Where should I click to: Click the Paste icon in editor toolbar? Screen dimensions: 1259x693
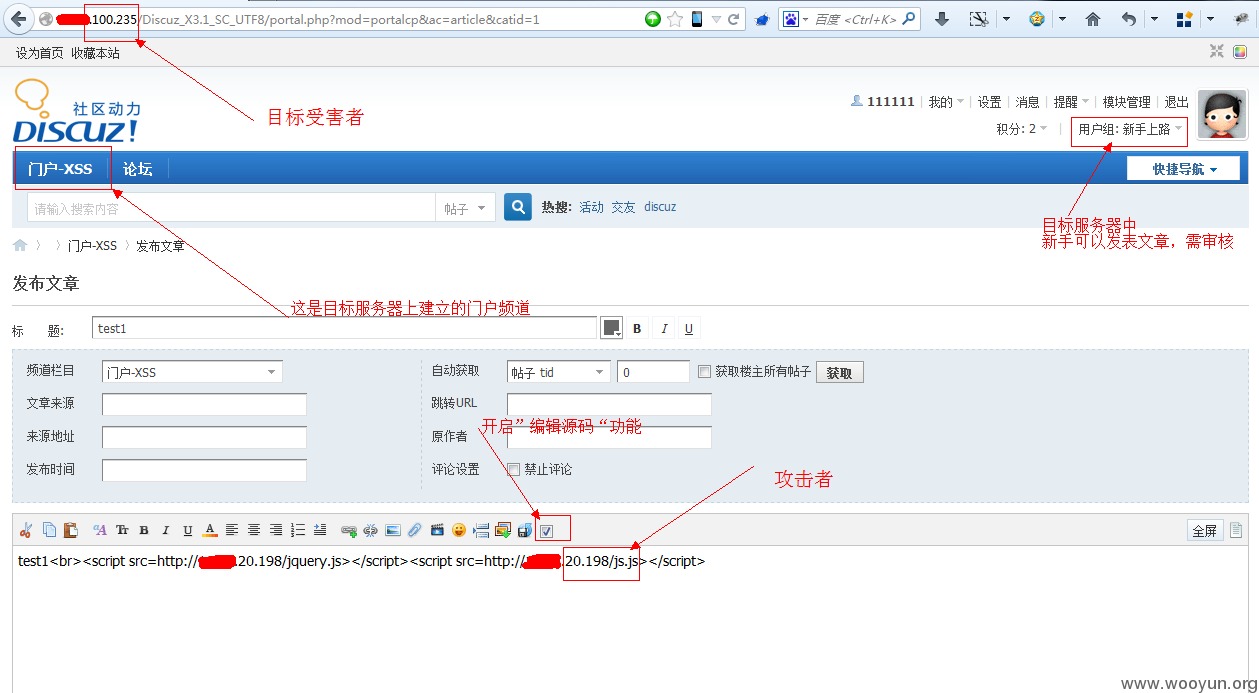tap(71, 530)
